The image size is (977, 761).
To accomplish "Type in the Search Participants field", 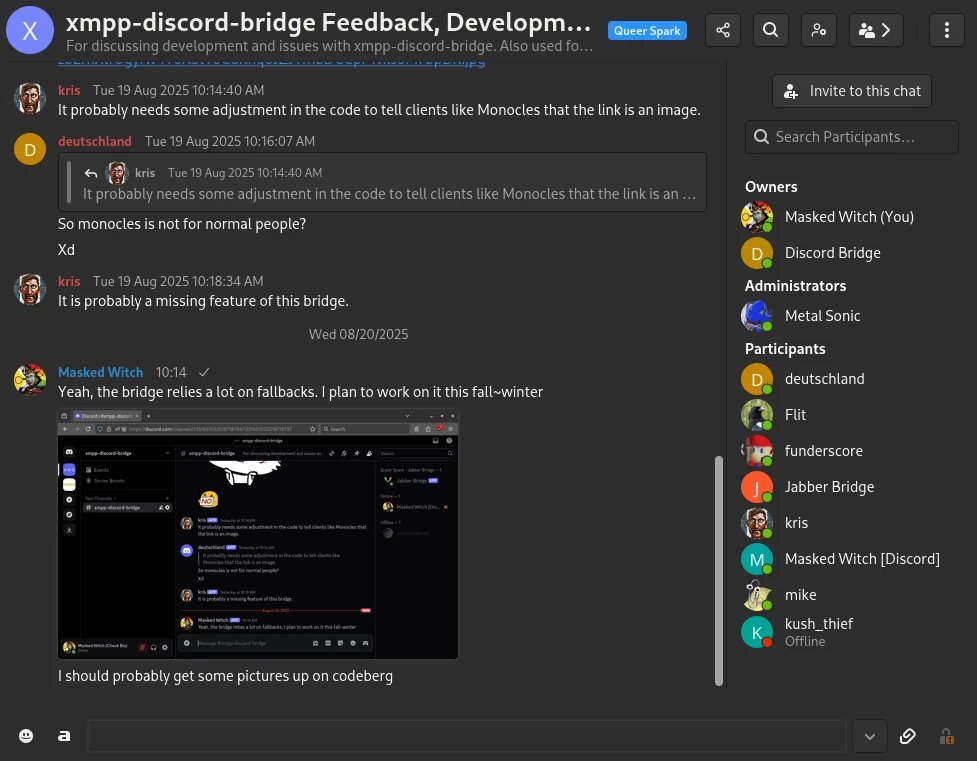I will pos(852,137).
